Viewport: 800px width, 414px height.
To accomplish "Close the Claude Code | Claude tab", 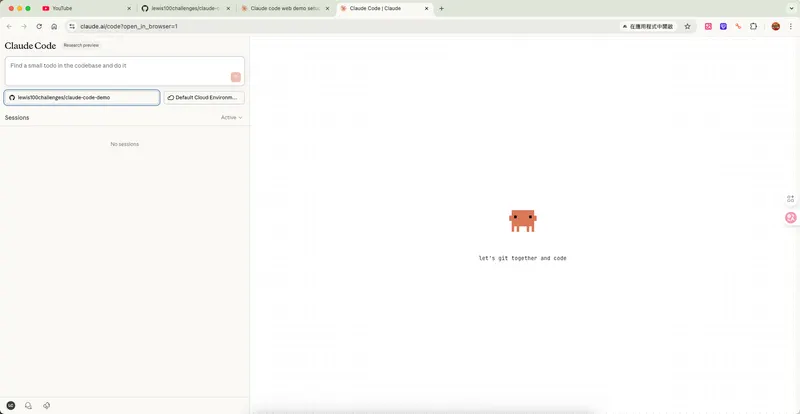I will click(x=427, y=9).
